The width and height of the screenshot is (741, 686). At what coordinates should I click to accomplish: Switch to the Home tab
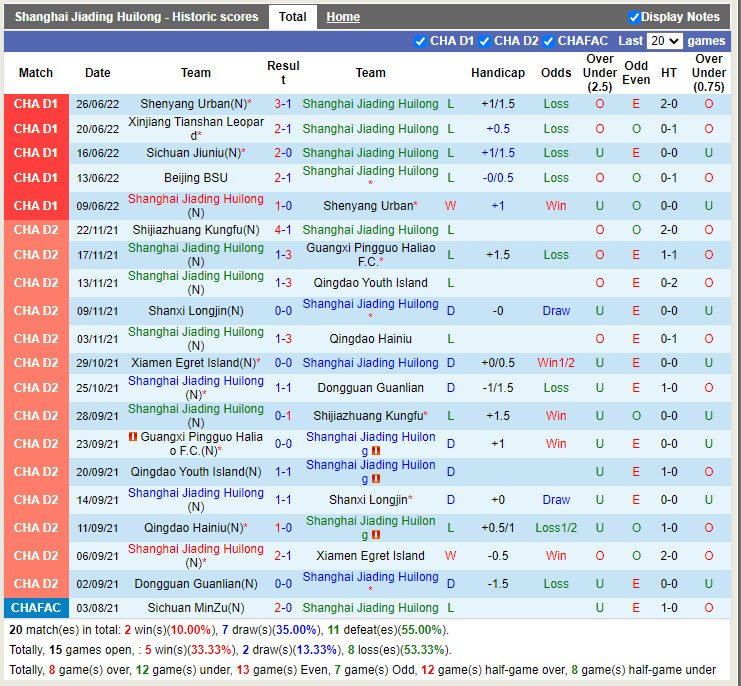(x=343, y=17)
